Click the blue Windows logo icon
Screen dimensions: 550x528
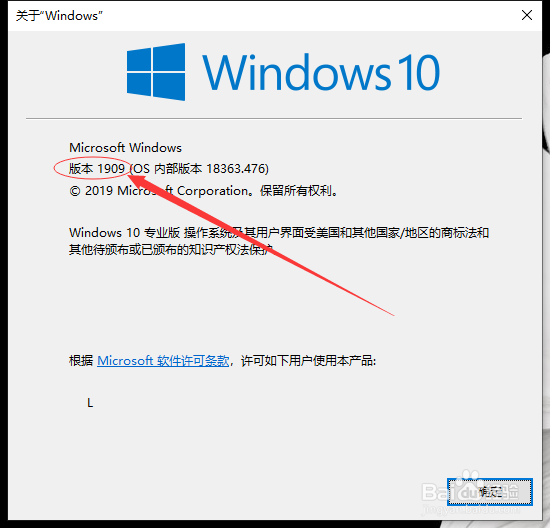[x=156, y=72]
